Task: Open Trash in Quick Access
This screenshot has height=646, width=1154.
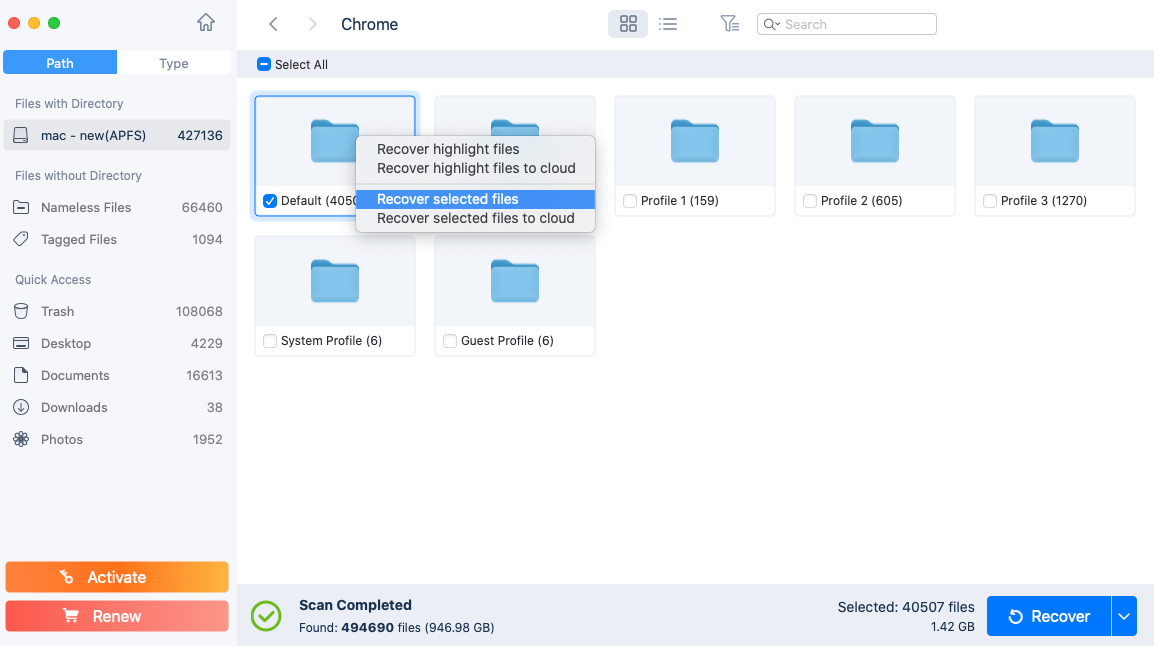Action: [117, 311]
